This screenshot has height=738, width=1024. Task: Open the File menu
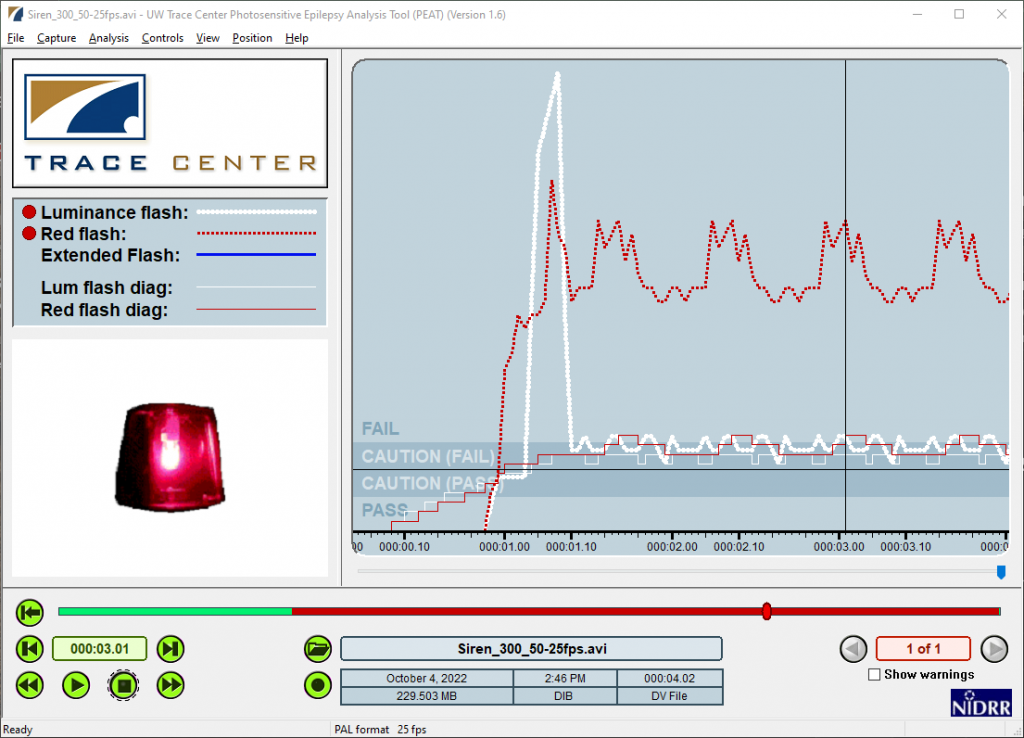point(15,38)
